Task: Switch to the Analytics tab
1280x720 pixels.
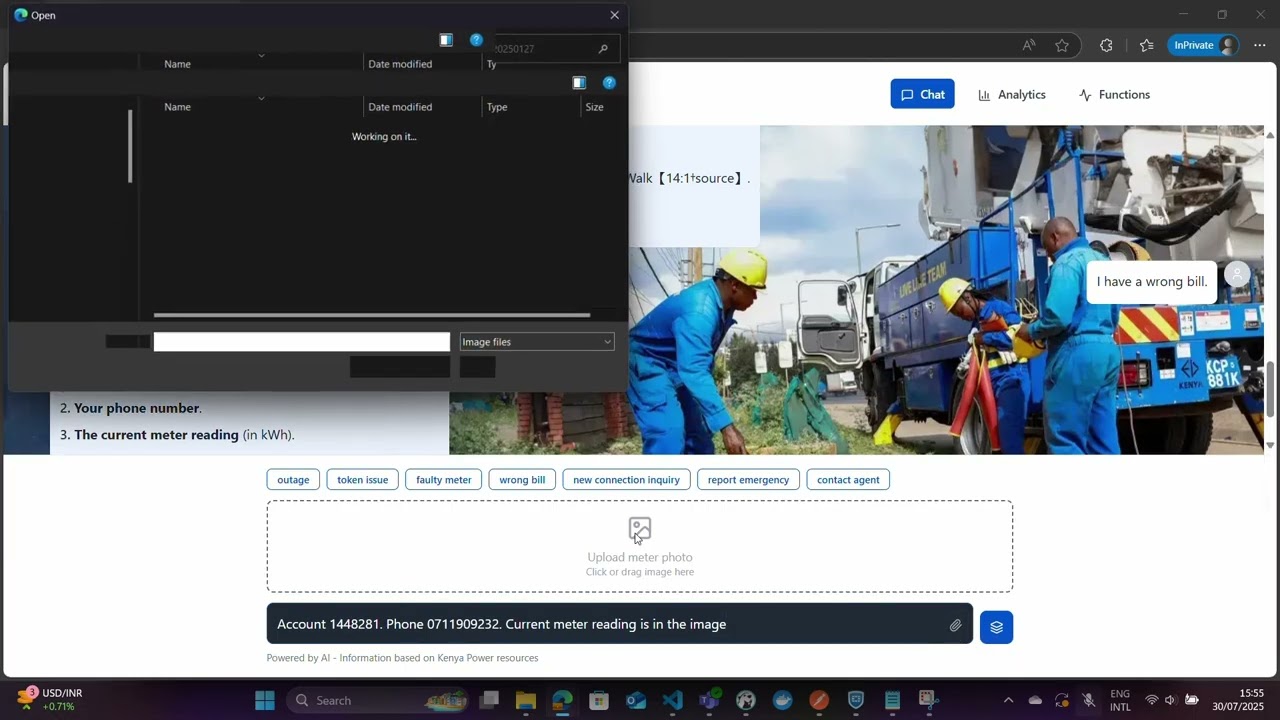Action: (x=1011, y=94)
